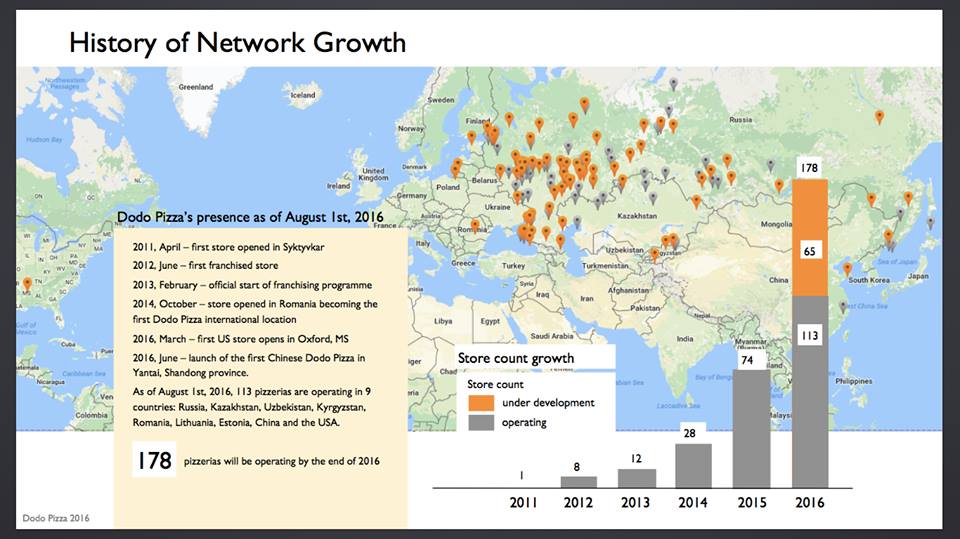
Task: Click the orange pin left of Mongolia label
Action: point(778,184)
